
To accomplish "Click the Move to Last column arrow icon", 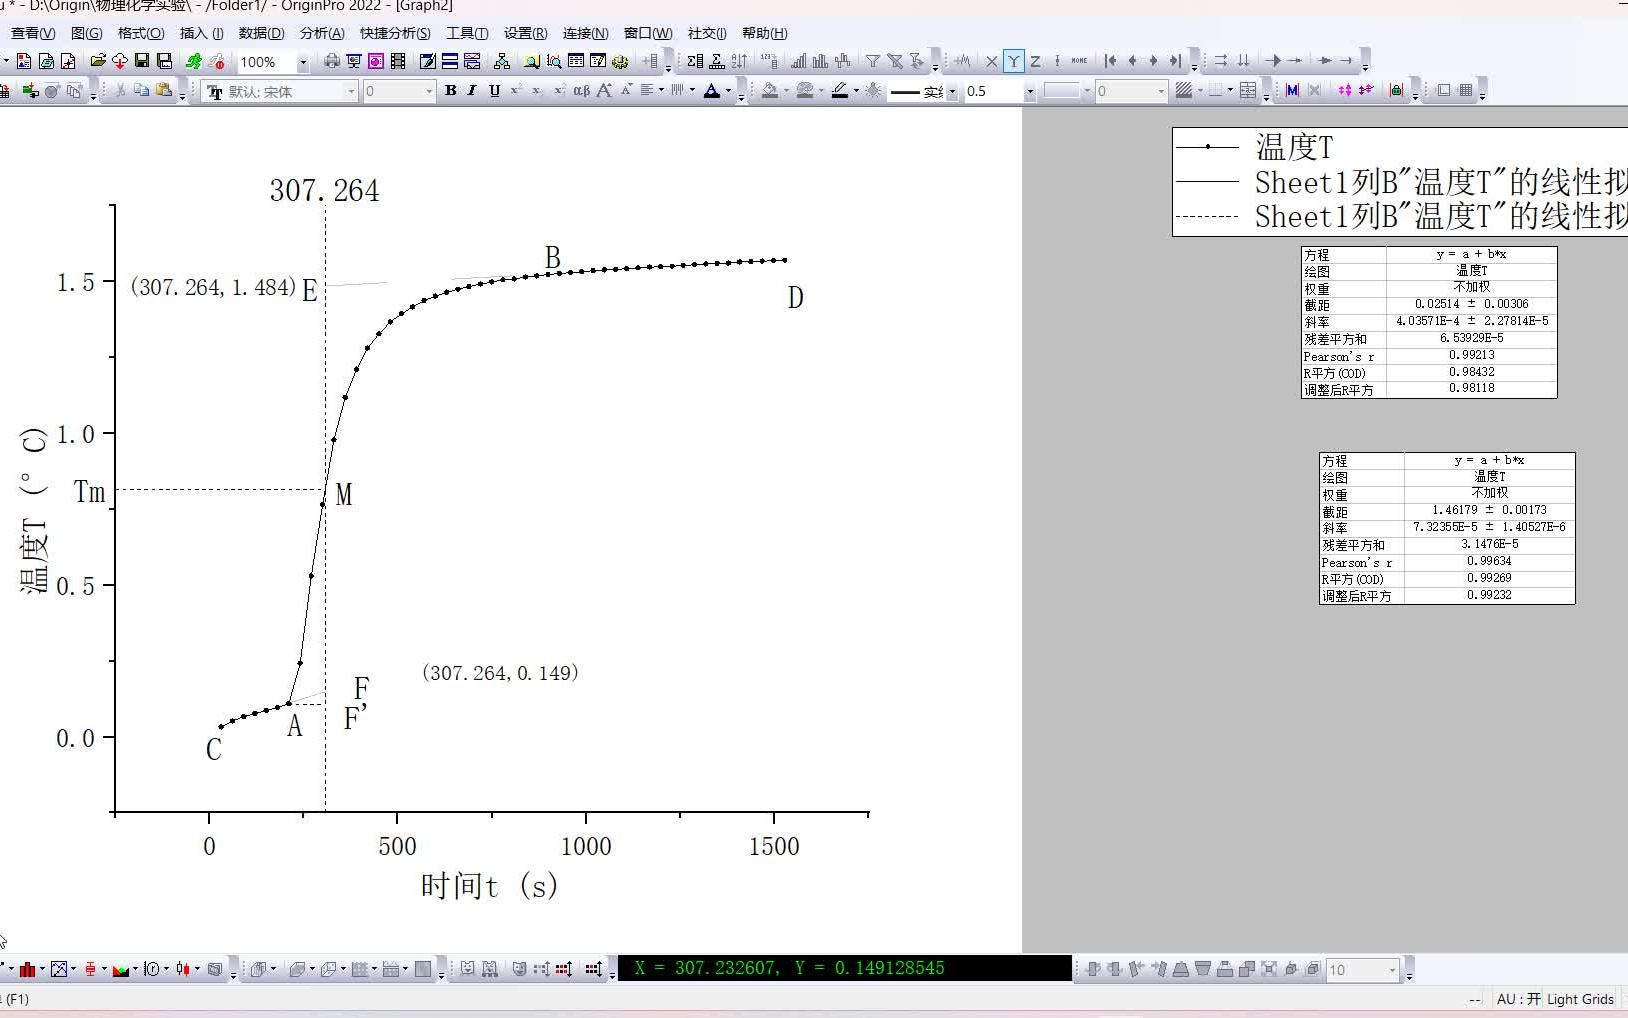I will point(1175,61).
